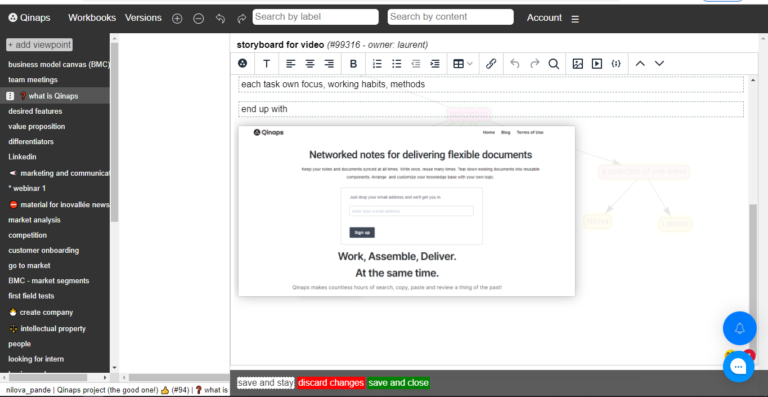Open the insert table dropdown
The image size is (768, 397).
(462, 64)
